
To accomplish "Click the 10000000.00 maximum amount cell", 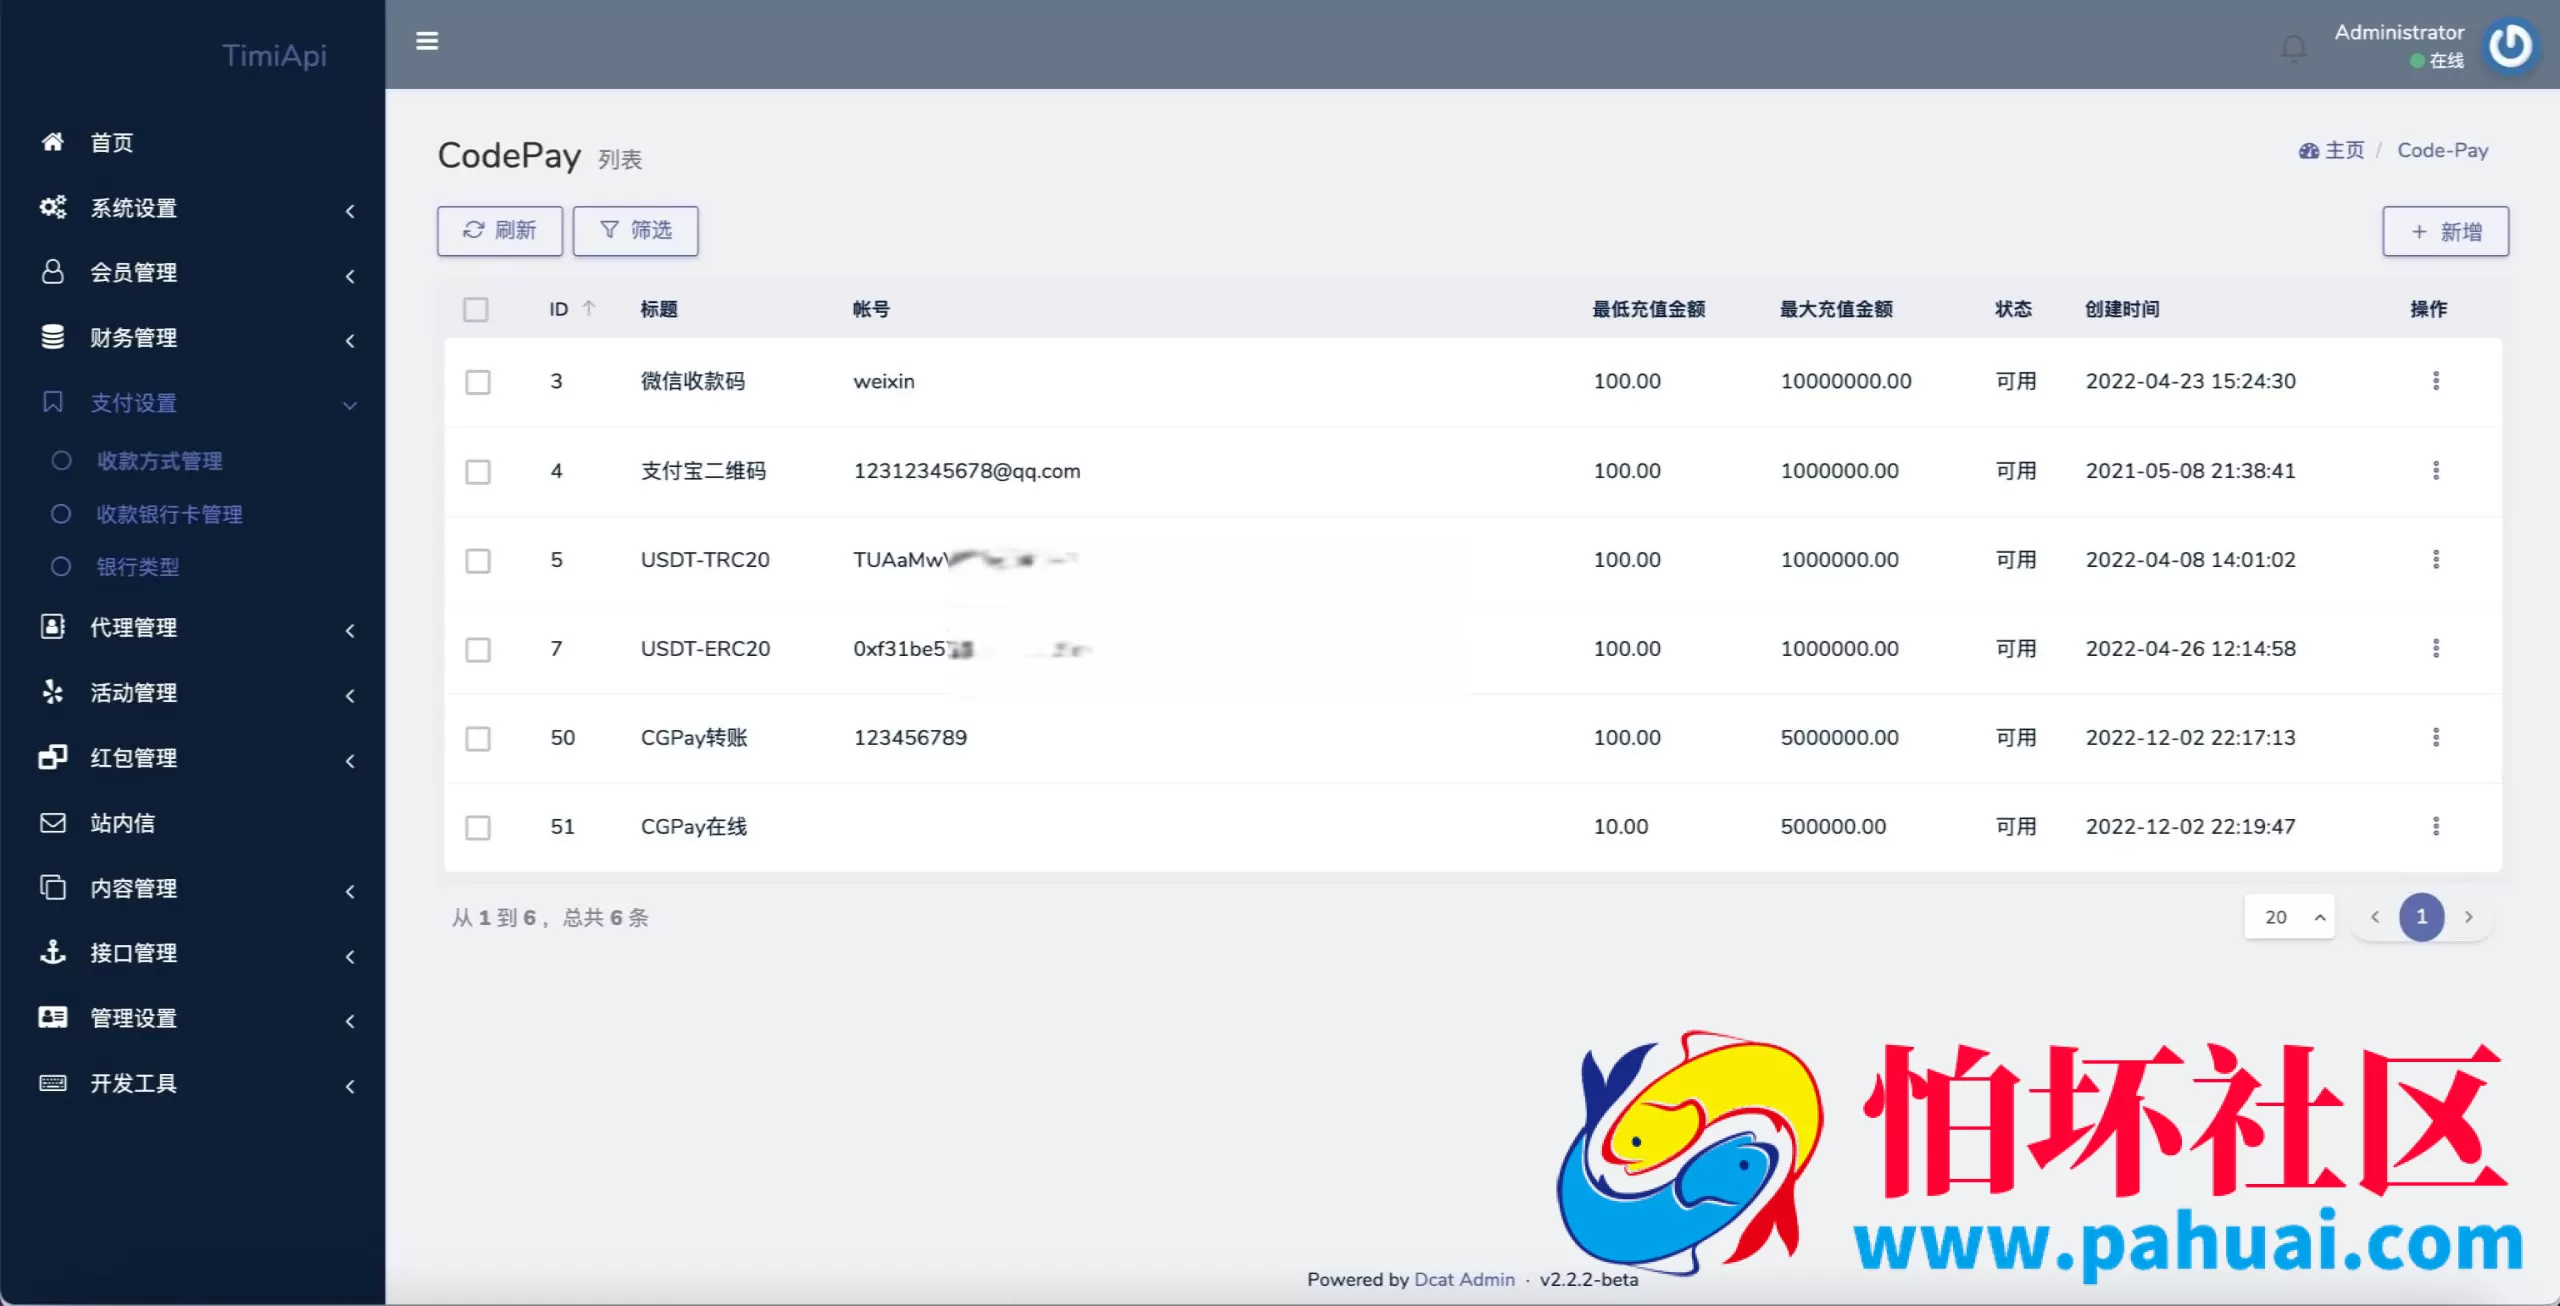I will tap(1846, 381).
